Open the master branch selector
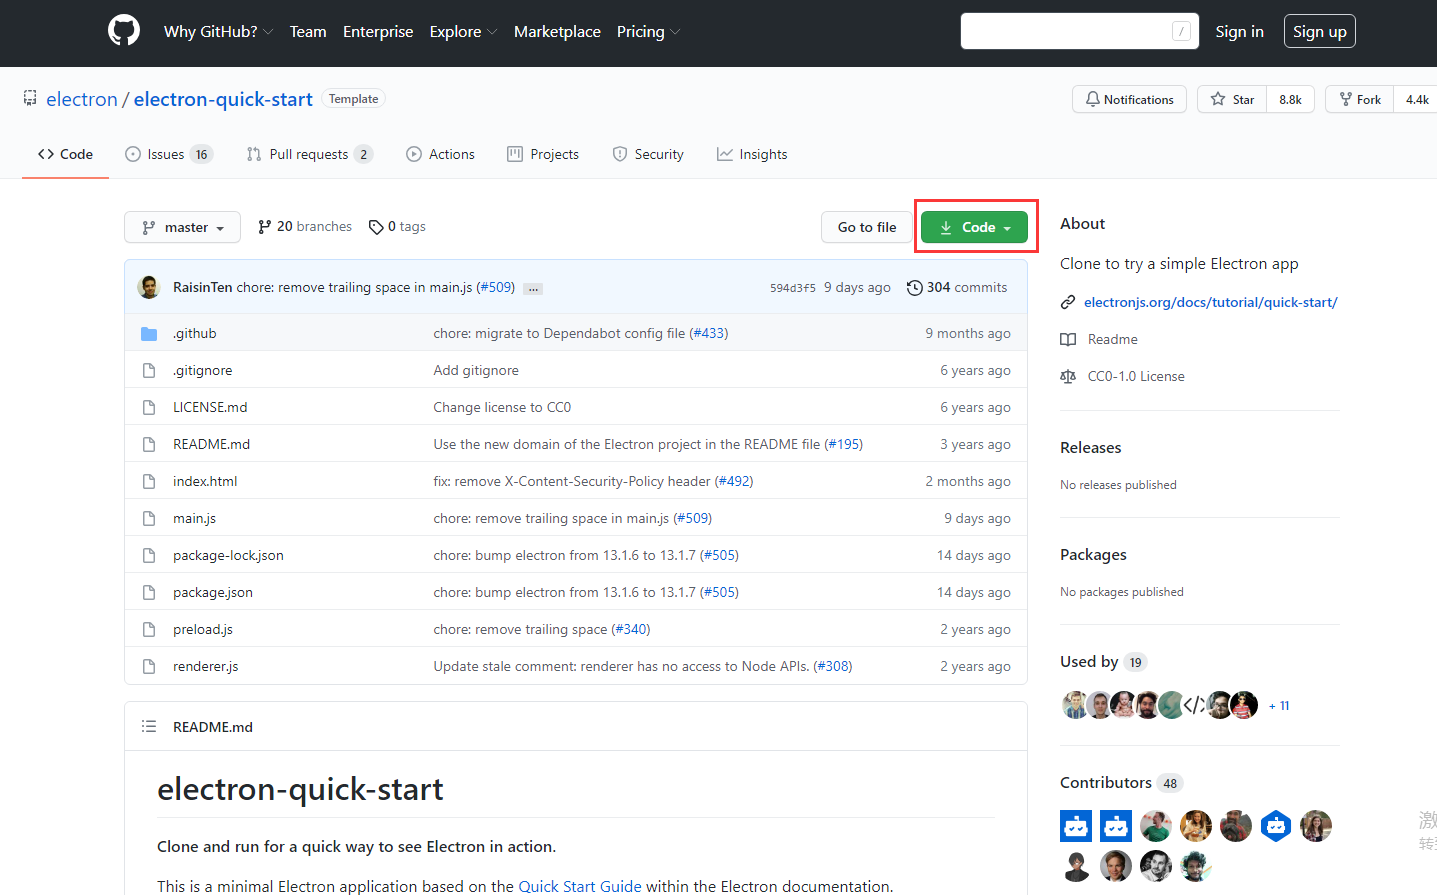The height and width of the screenshot is (895, 1437). coord(182,227)
